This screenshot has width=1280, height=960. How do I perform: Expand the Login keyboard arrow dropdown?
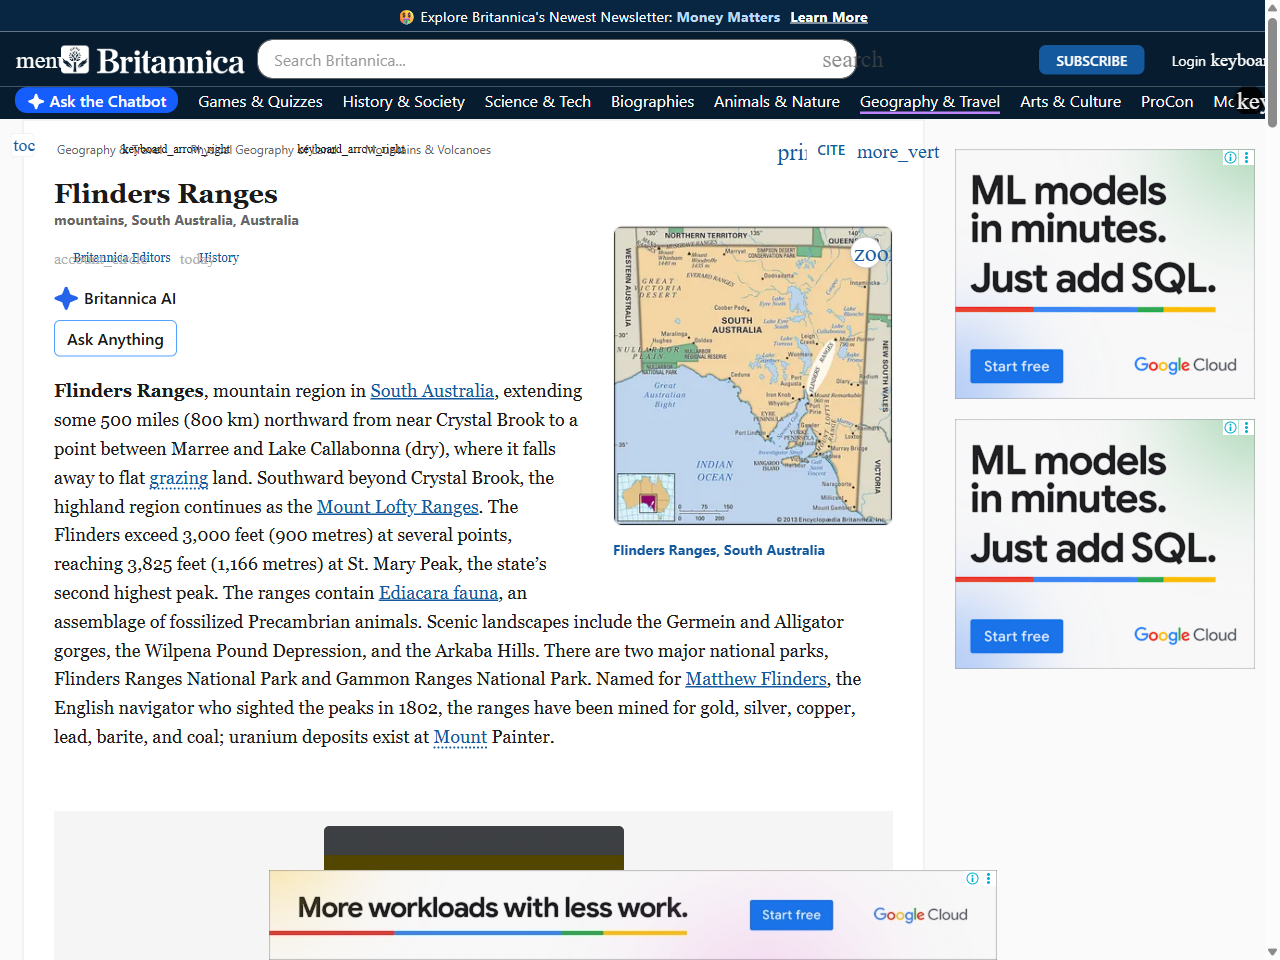click(1238, 60)
